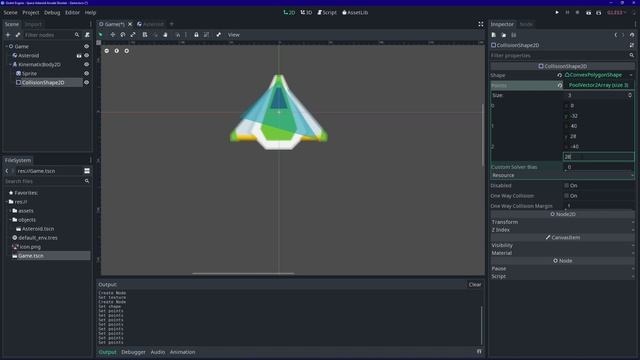Toggle visibility of Sprite node

point(87,73)
